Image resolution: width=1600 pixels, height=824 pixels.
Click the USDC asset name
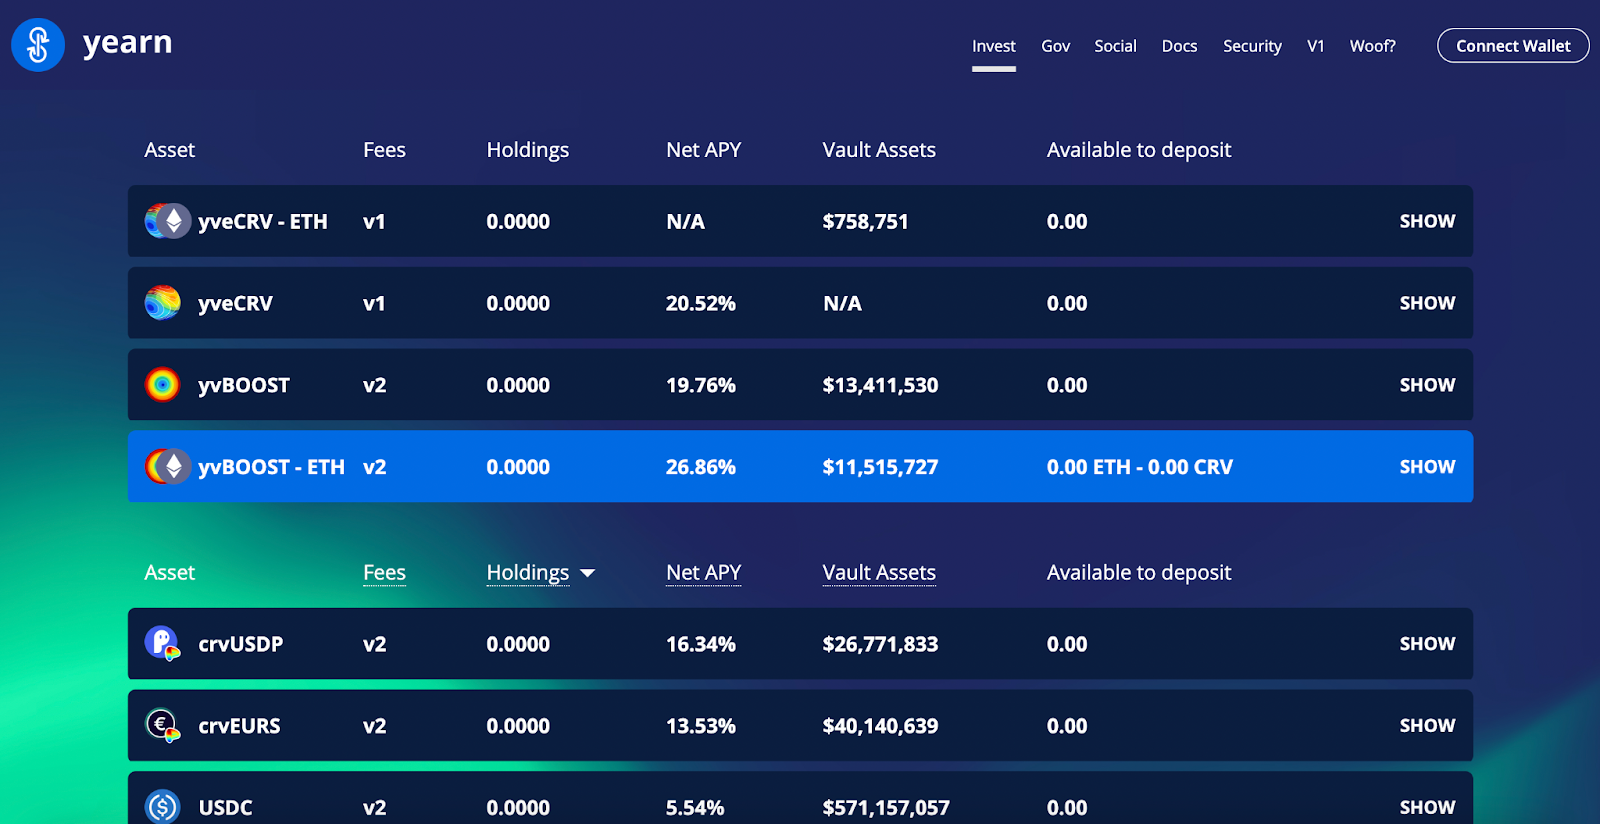(225, 807)
